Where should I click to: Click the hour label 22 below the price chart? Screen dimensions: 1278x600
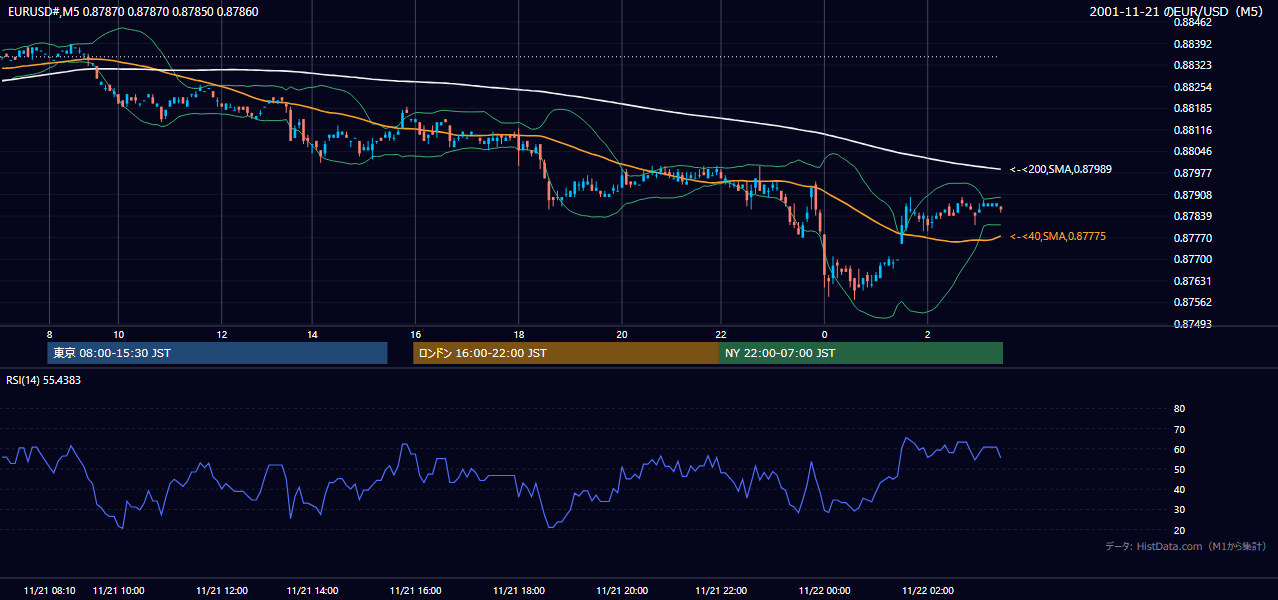[x=722, y=334]
